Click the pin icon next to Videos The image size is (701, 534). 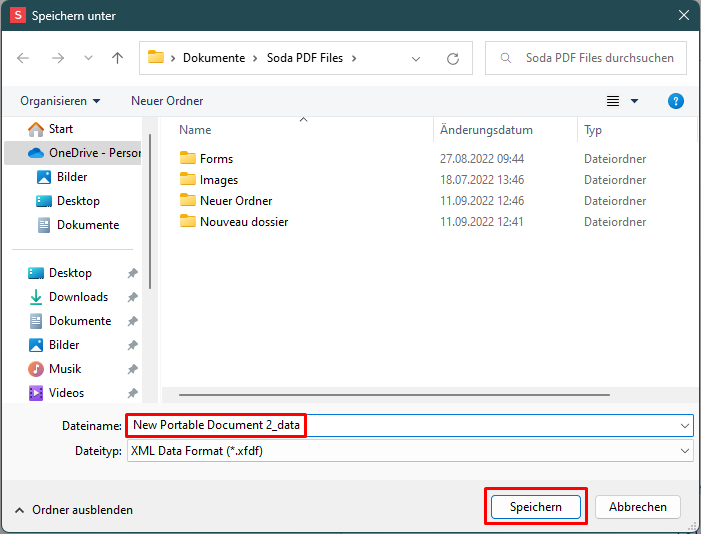pyautogui.click(x=132, y=393)
